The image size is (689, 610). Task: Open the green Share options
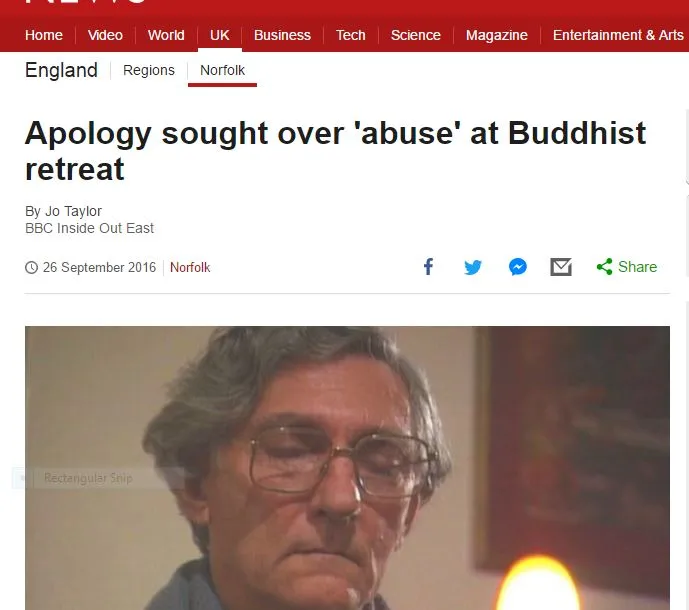(x=627, y=267)
